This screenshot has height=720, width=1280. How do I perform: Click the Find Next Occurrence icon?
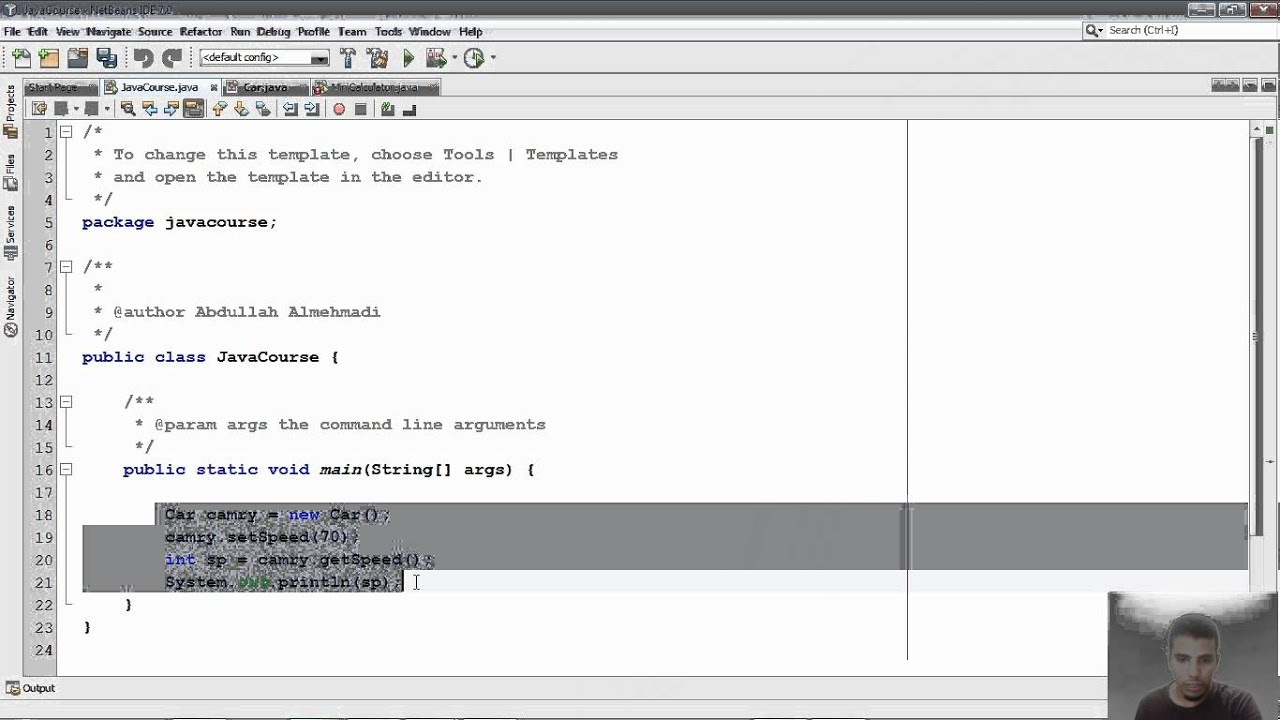172,109
